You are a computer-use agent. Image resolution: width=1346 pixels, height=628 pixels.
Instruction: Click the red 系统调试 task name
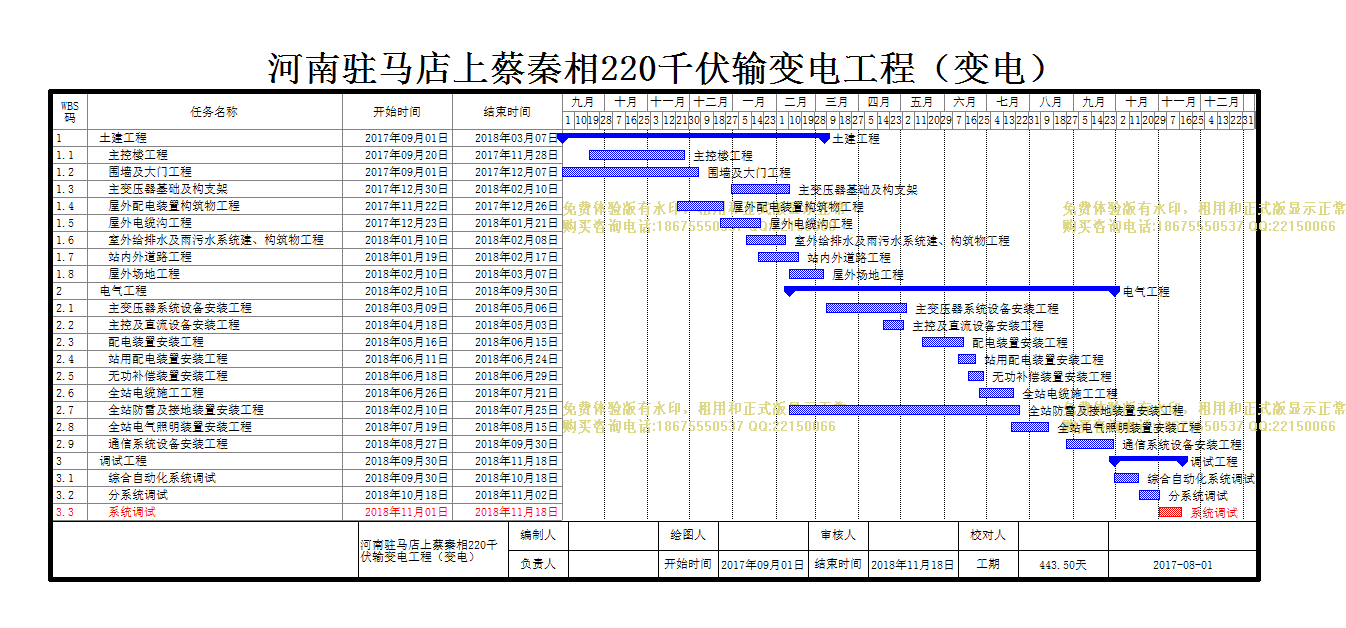tap(132, 512)
